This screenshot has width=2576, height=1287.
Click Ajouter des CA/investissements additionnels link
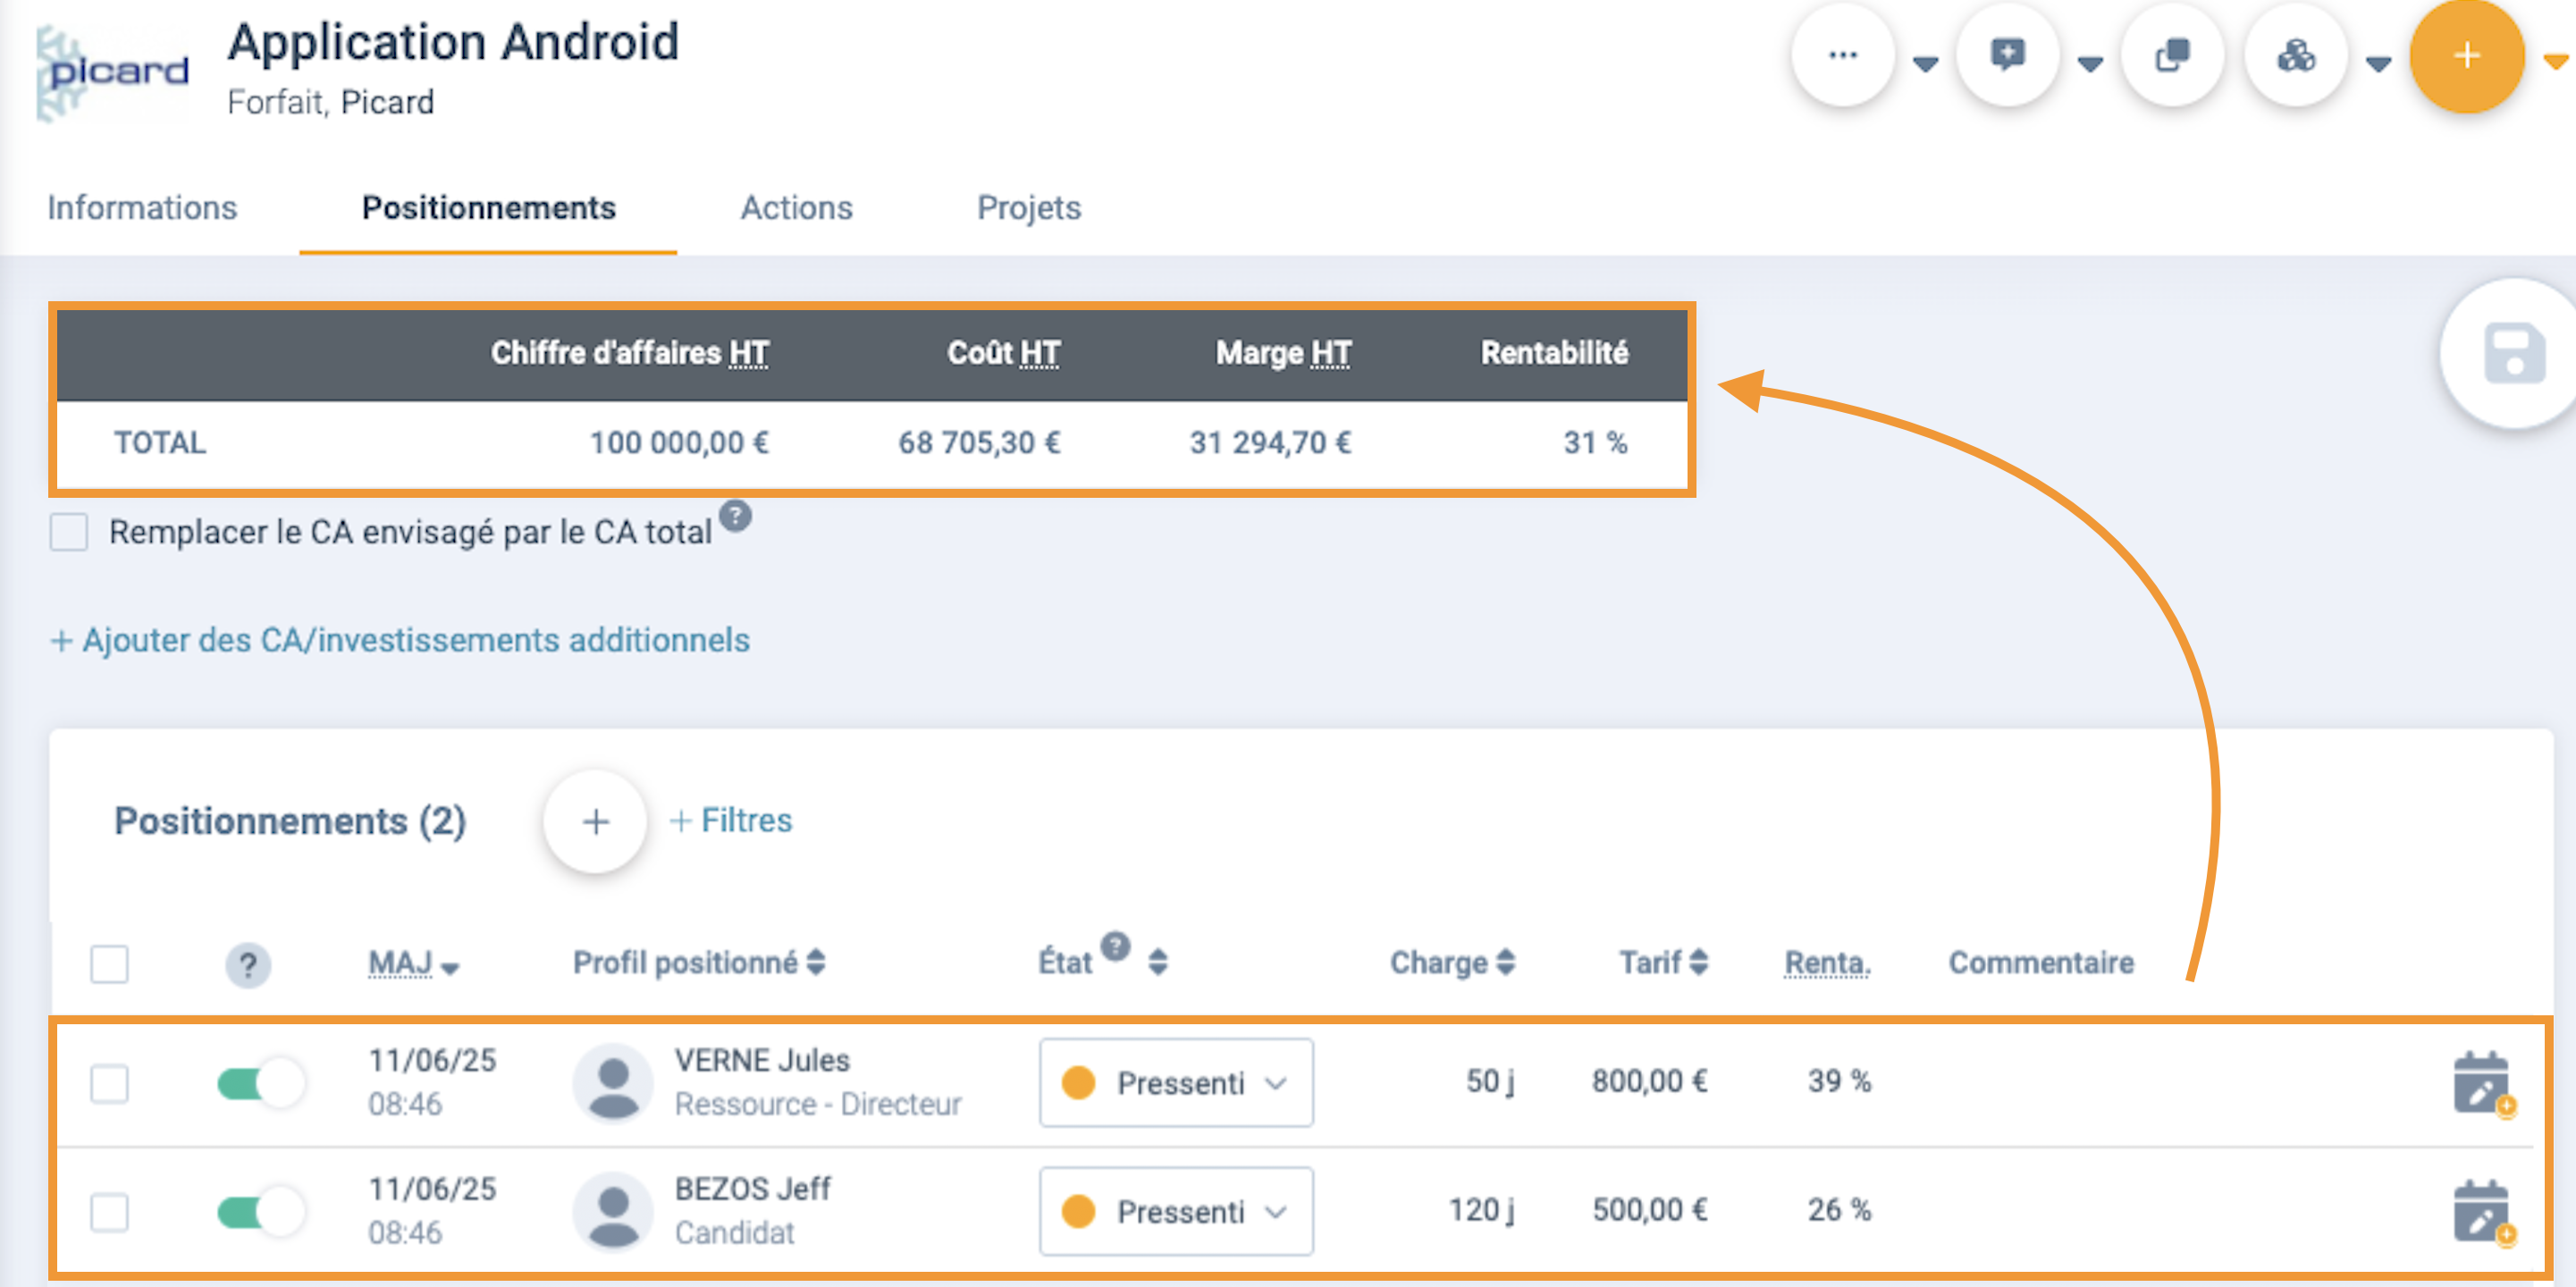click(400, 640)
